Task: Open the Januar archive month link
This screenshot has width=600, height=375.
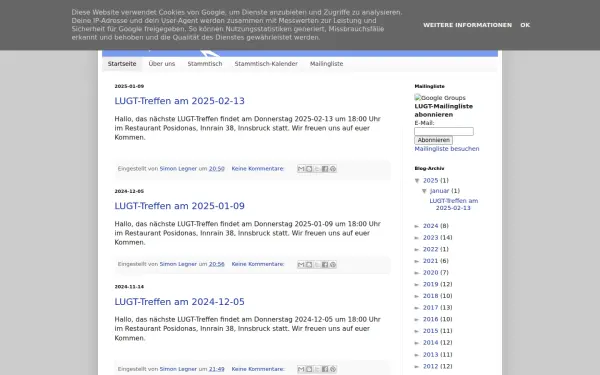Action: [x=439, y=191]
